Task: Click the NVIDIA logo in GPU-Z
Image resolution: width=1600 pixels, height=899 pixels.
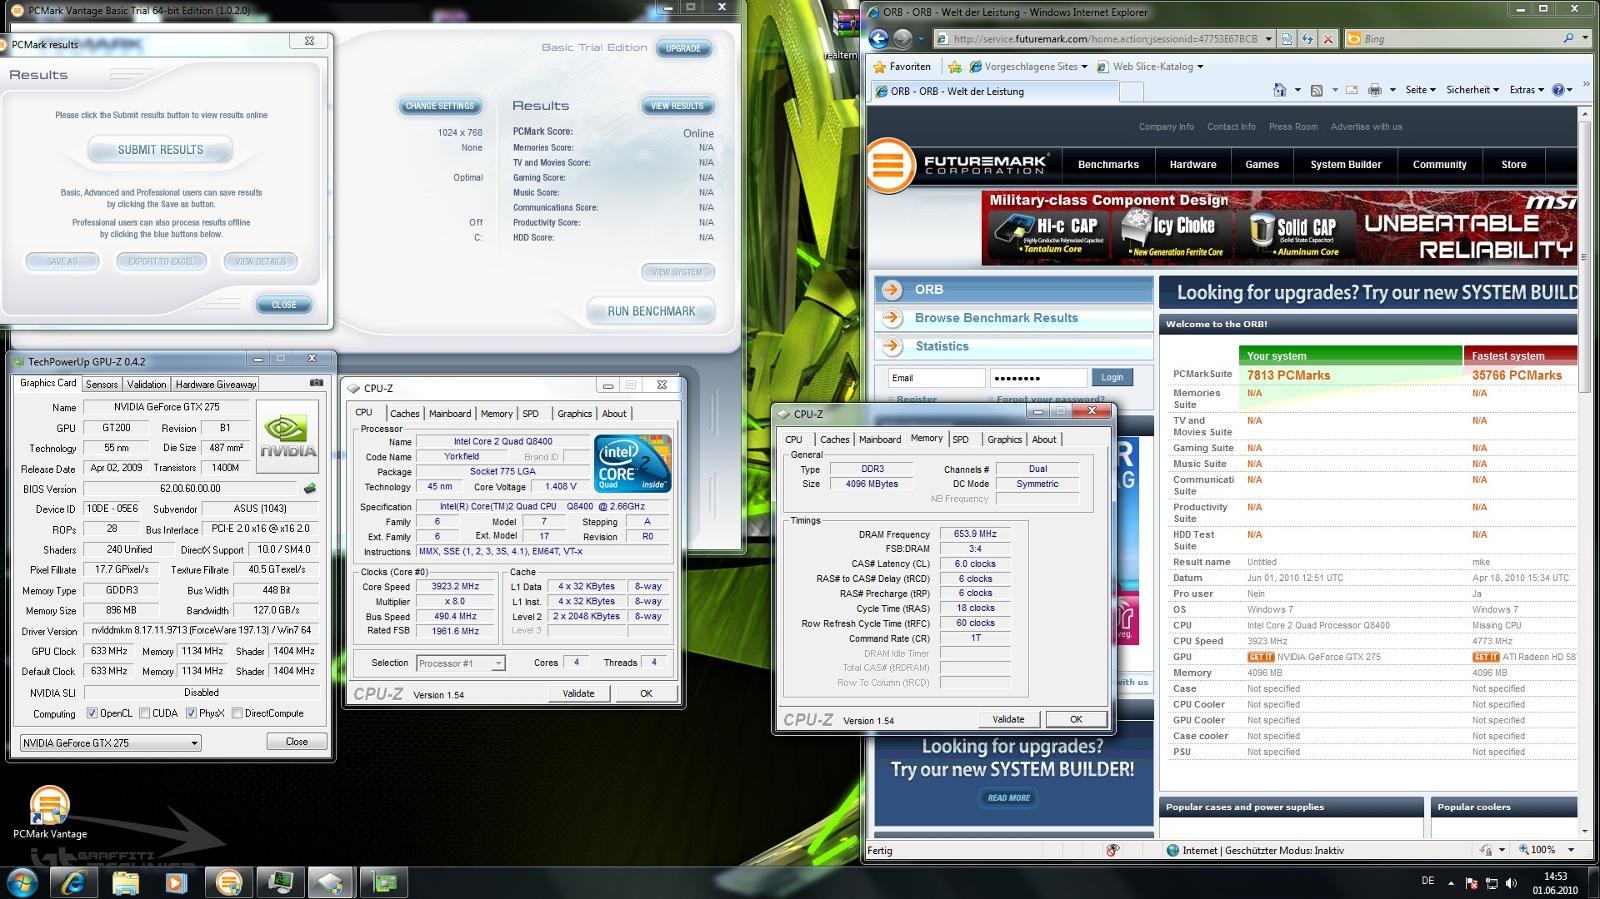Action: point(288,437)
